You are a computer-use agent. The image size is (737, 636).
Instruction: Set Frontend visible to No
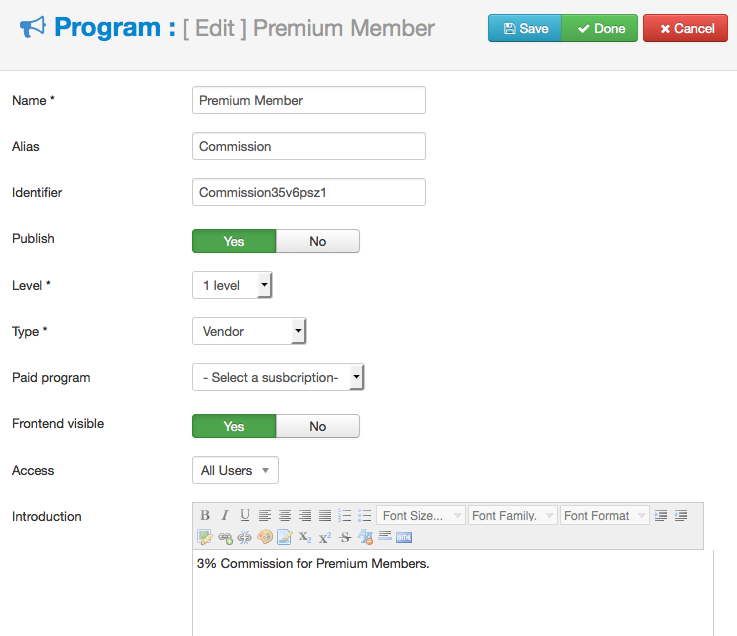click(318, 426)
